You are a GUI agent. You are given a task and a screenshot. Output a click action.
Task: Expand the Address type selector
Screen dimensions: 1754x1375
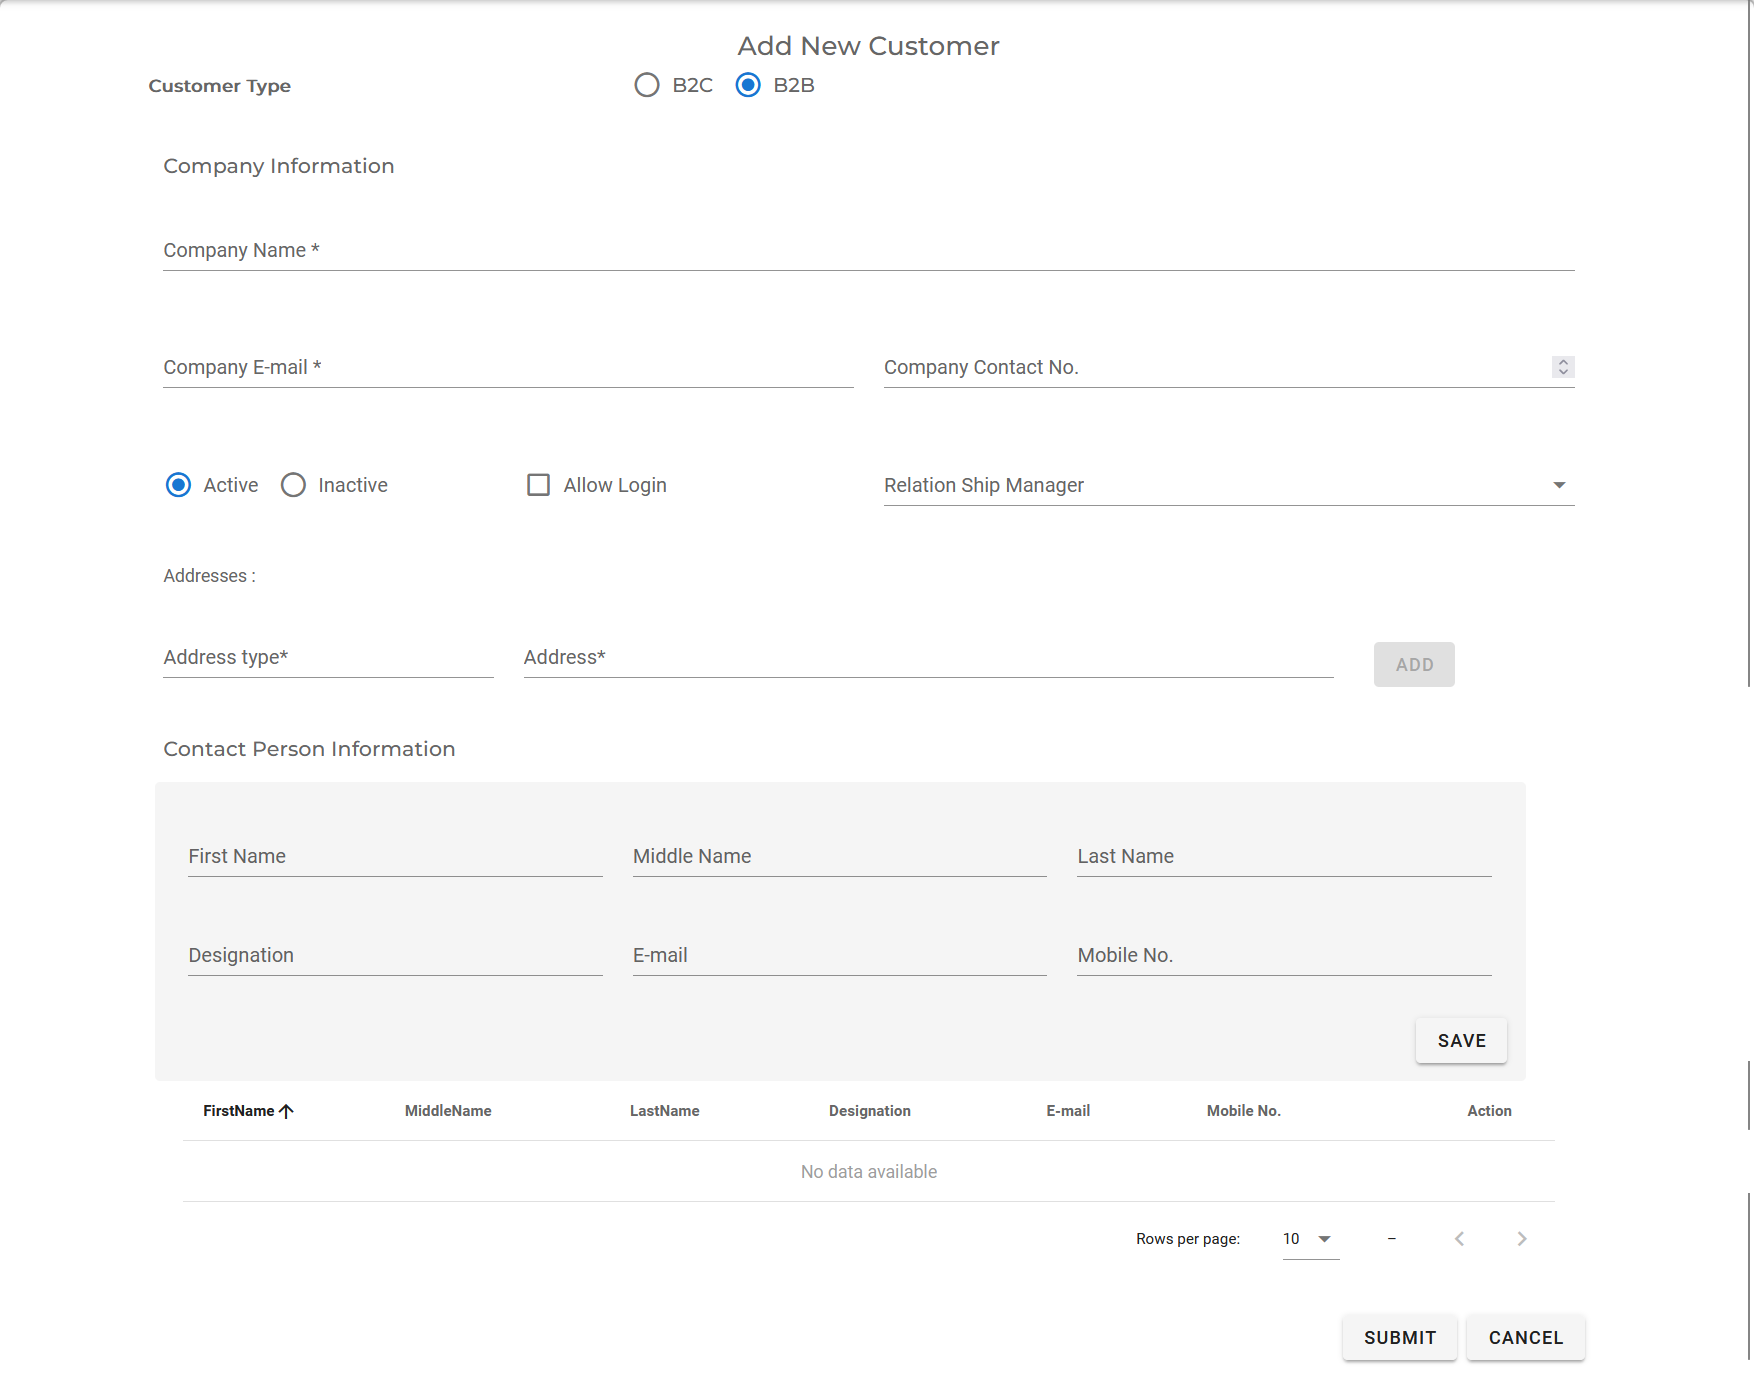pos(327,657)
